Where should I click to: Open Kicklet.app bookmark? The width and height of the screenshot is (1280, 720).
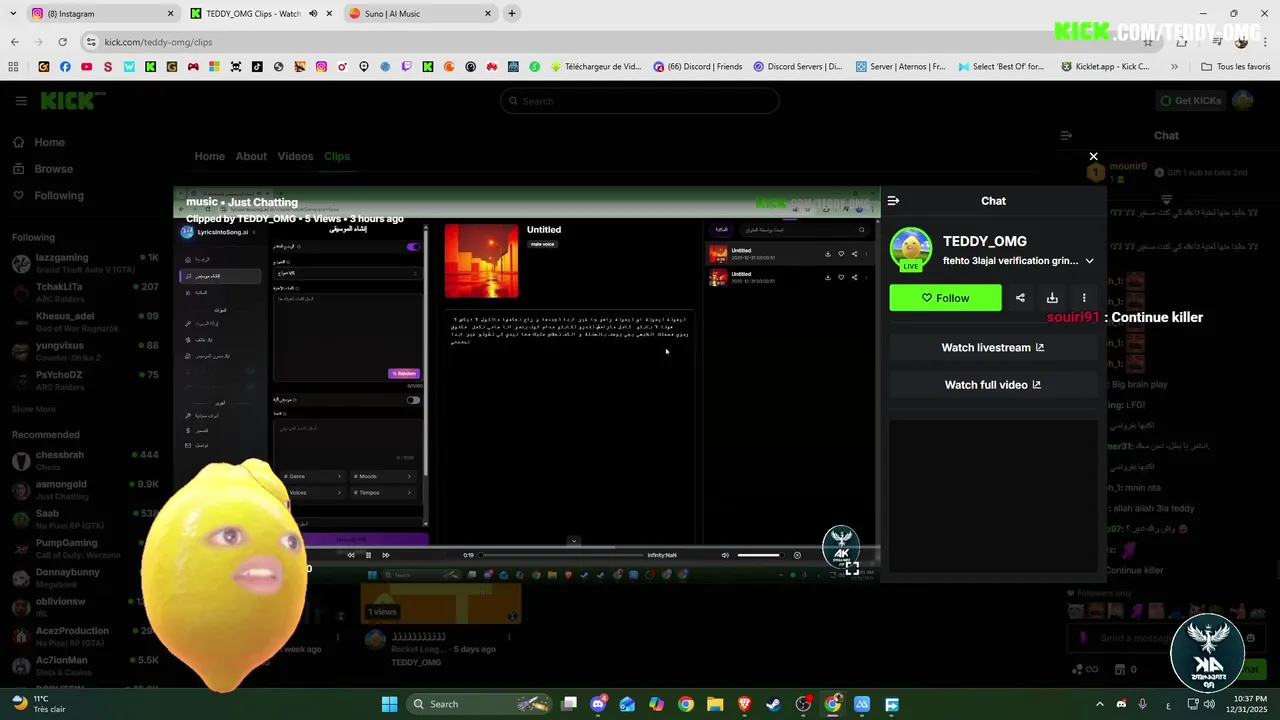point(1105,67)
